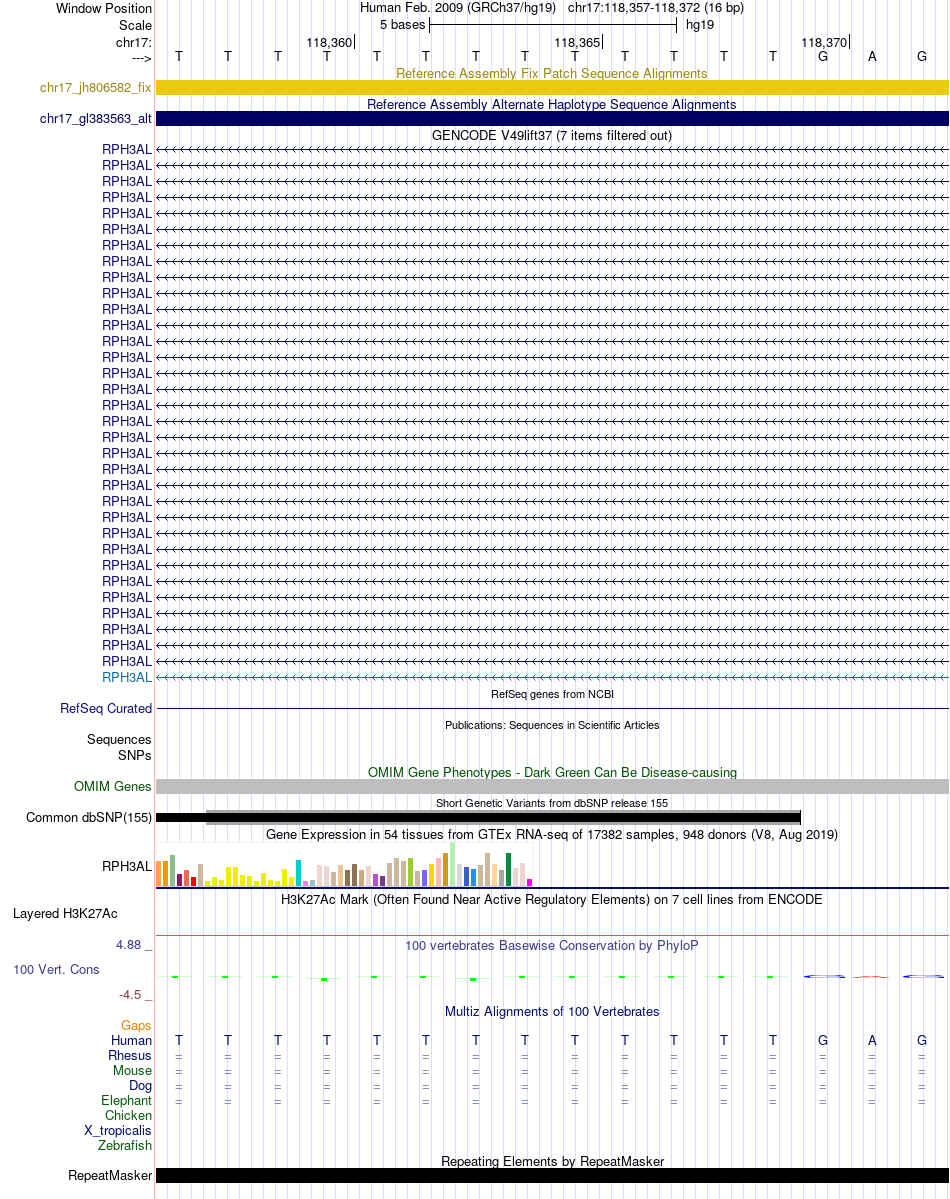
Task: Click the RefSeq Curated track label
Action: click(106, 709)
